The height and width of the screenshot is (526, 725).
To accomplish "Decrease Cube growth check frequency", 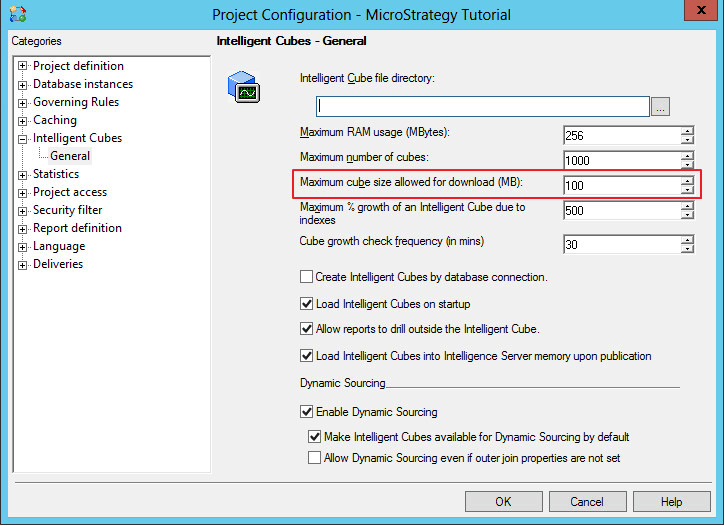I will [x=688, y=249].
